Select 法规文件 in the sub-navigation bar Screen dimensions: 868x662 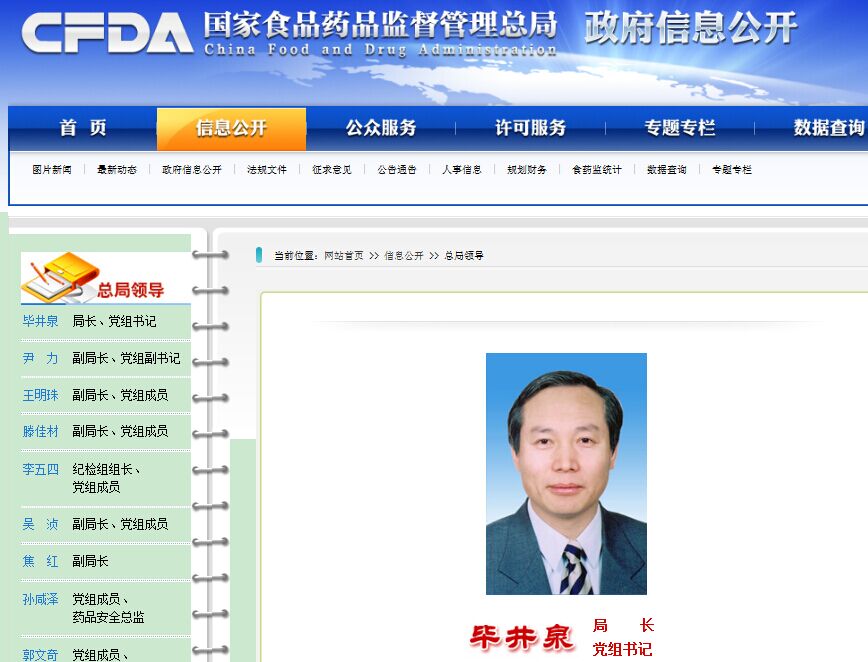tap(267, 170)
